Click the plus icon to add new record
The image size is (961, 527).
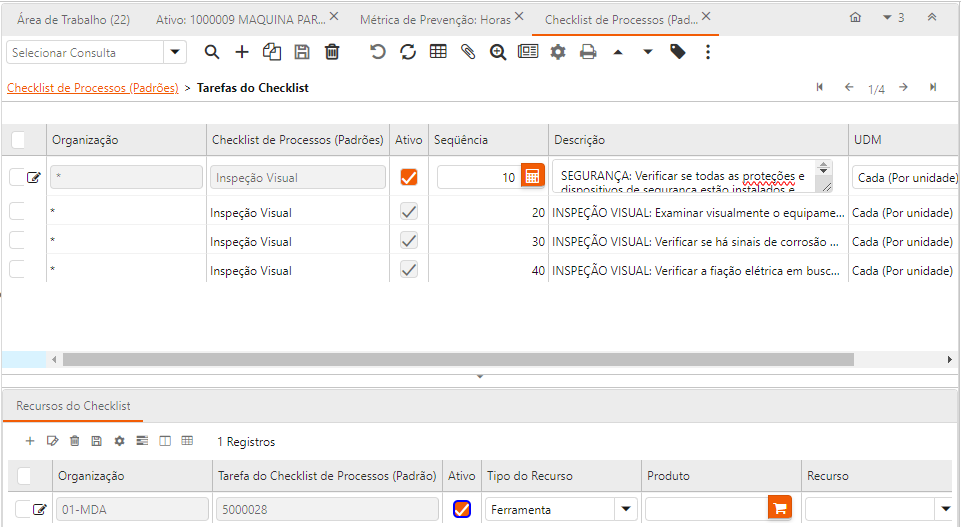click(242, 52)
